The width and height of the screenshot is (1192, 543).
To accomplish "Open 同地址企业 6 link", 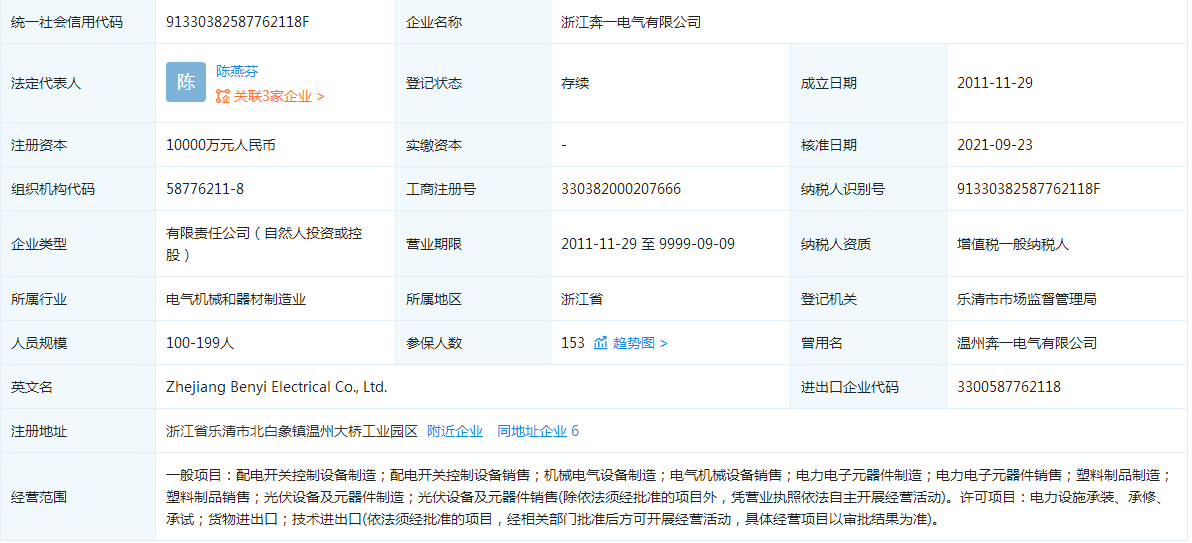I will pyautogui.click(x=538, y=431).
